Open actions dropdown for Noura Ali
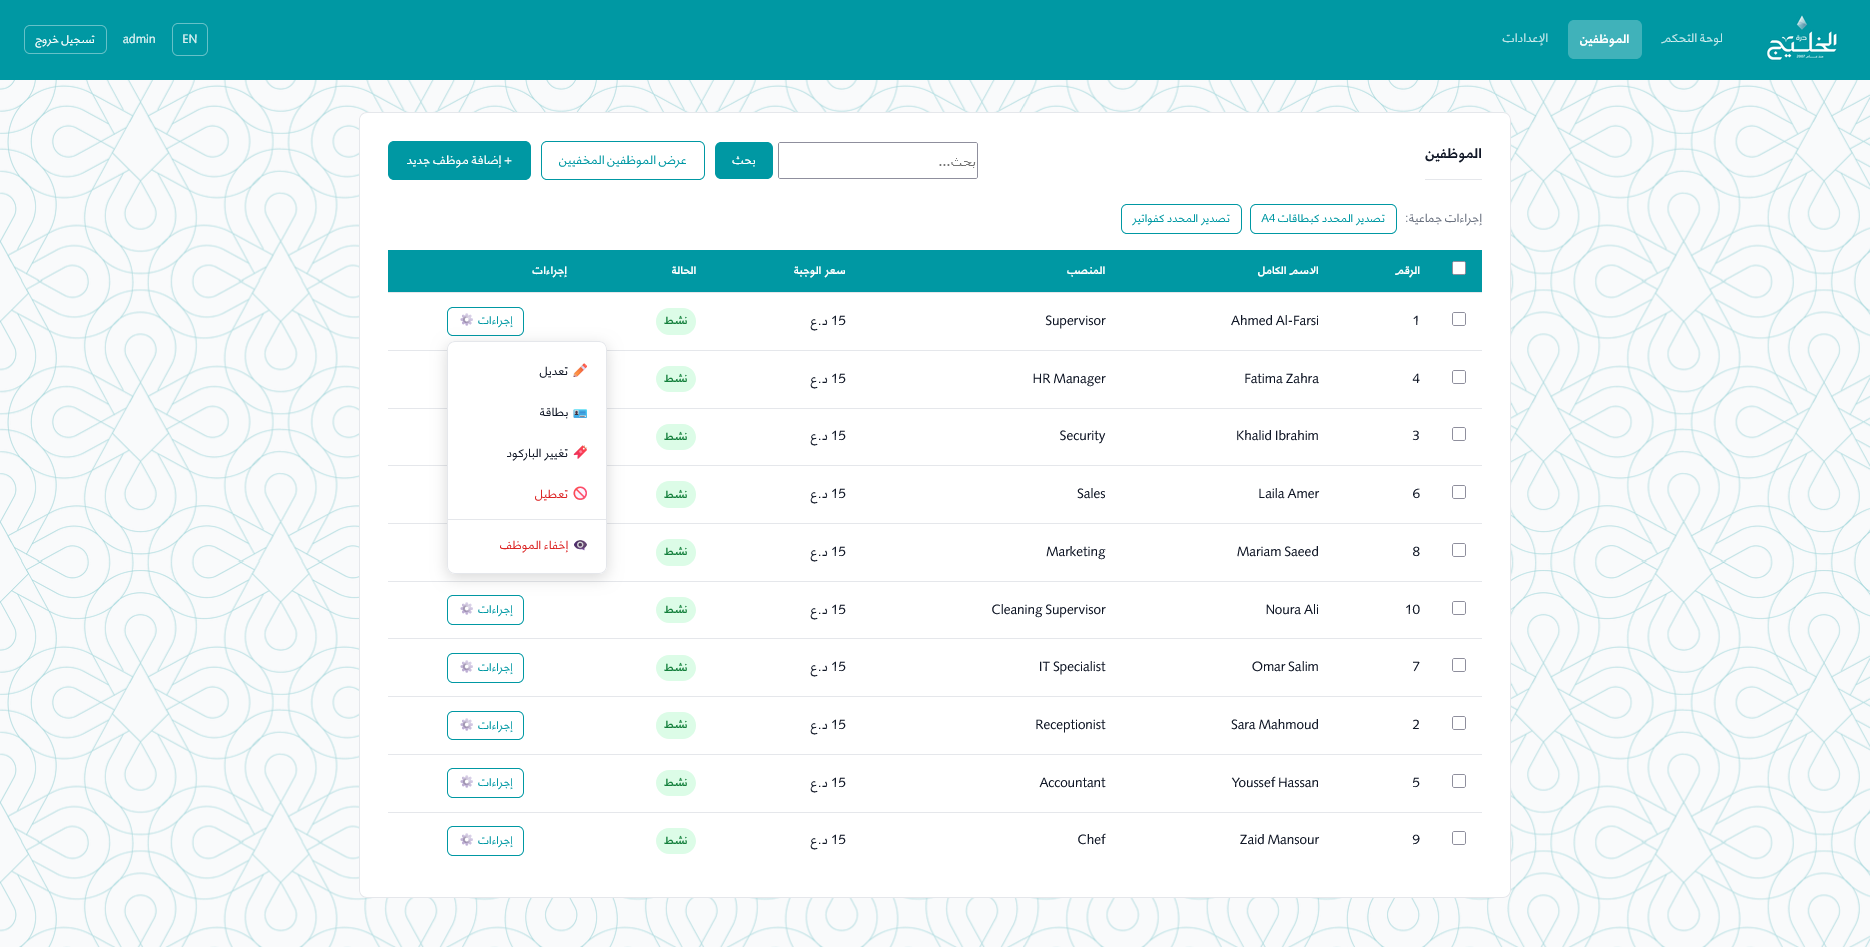Image resolution: width=1870 pixels, height=947 pixels. tap(485, 610)
